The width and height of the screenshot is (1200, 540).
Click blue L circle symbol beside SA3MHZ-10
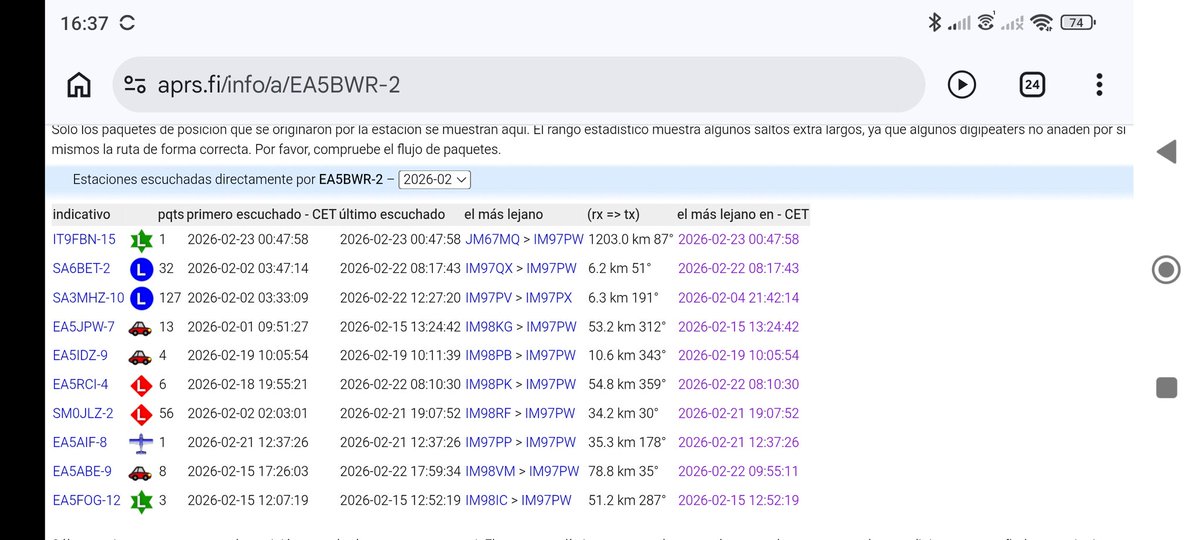click(x=141, y=298)
